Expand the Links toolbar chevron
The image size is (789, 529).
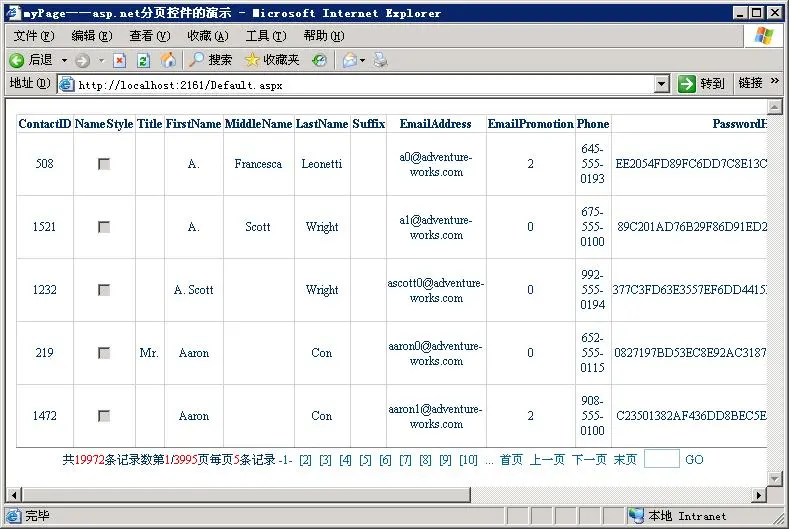[x=774, y=81]
